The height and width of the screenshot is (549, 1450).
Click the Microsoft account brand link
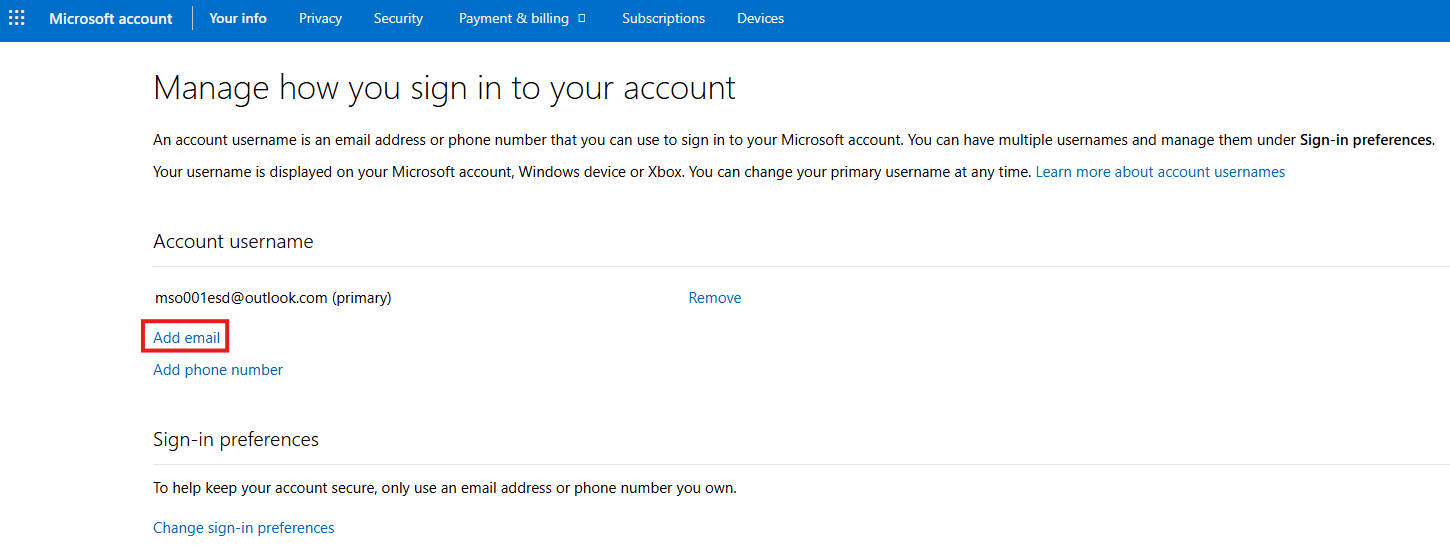click(110, 18)
